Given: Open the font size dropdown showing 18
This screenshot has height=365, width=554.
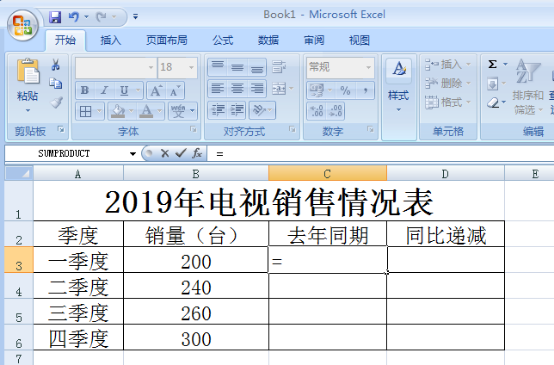Looking at the screenshot, I should tap(191, 67).
